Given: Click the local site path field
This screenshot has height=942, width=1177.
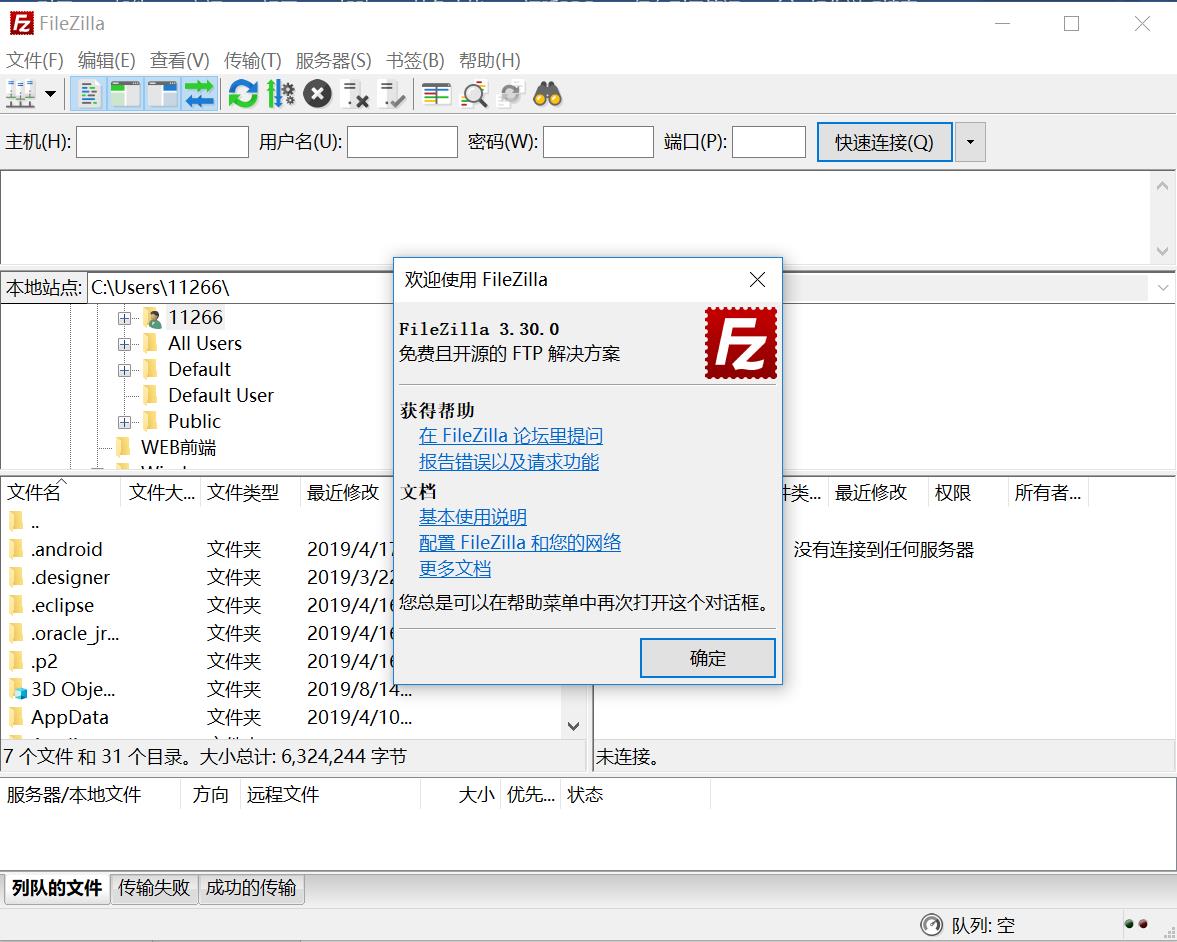Looking at the screenshot, I should pos(241,287).
